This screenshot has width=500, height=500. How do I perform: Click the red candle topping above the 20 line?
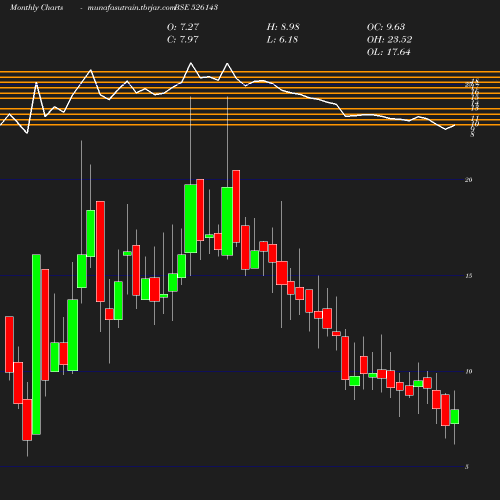point(236,206)
